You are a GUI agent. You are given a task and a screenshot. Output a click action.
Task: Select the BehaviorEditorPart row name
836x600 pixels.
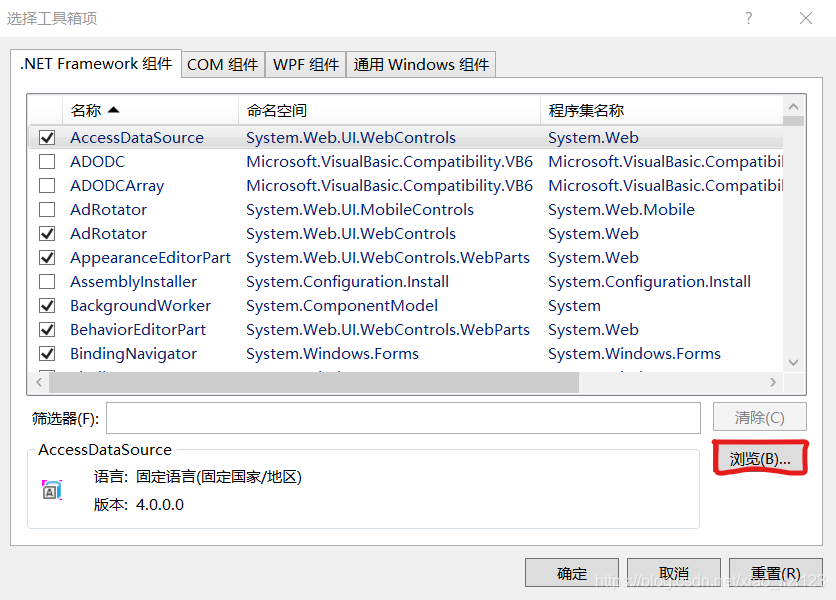(138, 330)
